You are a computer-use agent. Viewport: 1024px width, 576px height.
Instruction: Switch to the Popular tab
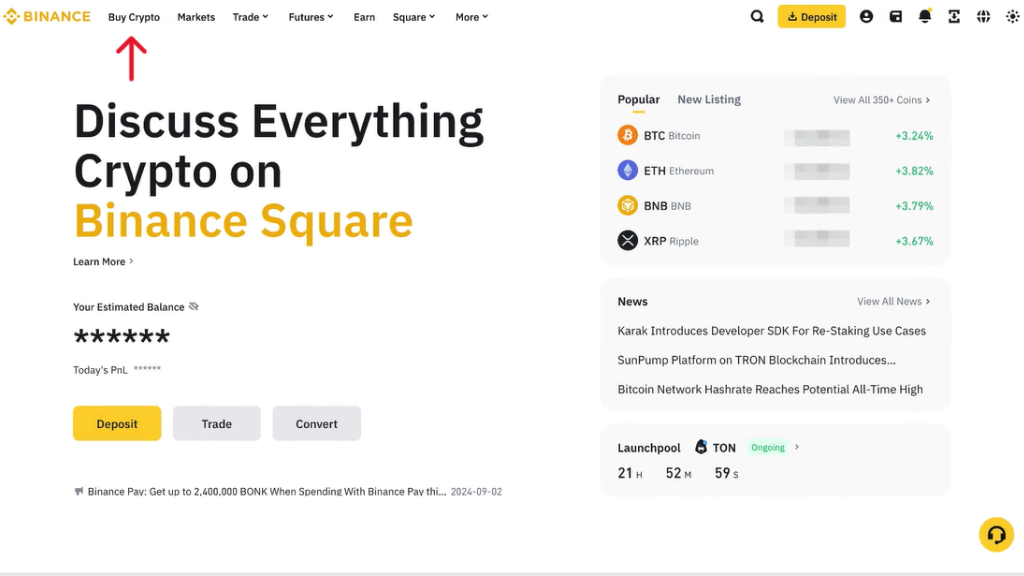point(639,99)
